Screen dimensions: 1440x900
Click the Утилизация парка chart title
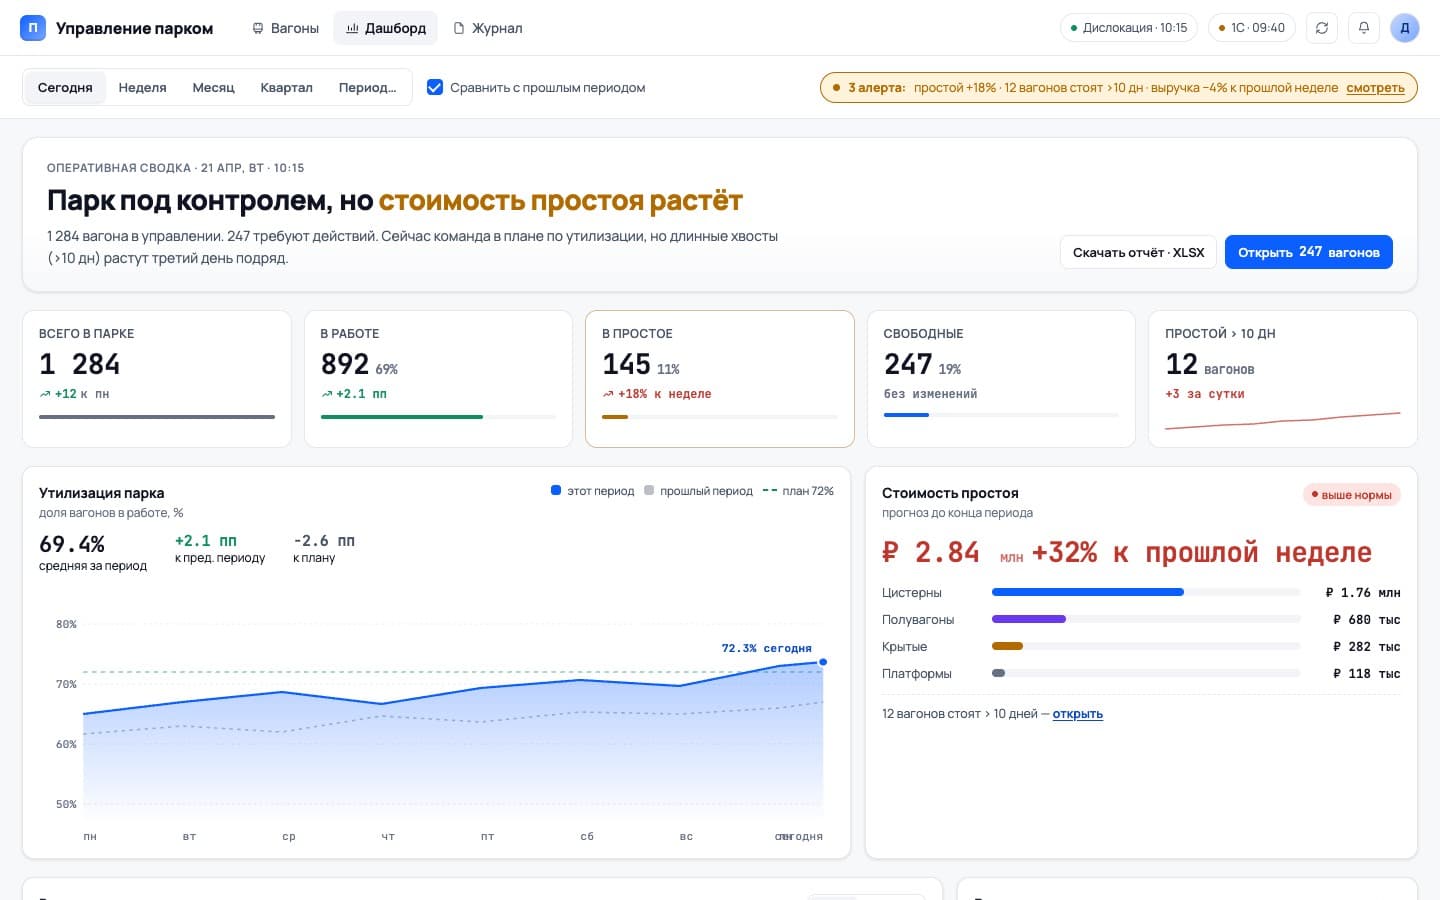[102, 493]
